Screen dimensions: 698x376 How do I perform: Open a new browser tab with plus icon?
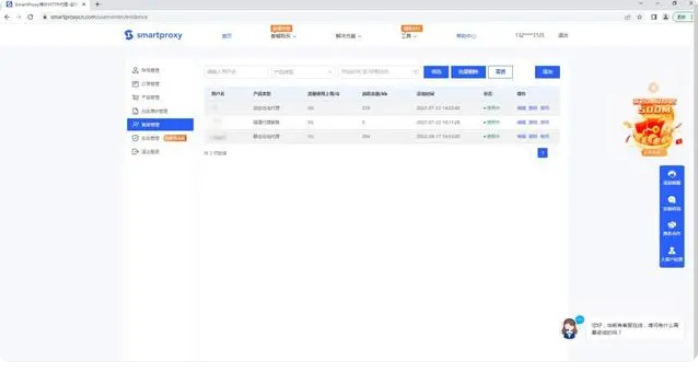(97, 4)
